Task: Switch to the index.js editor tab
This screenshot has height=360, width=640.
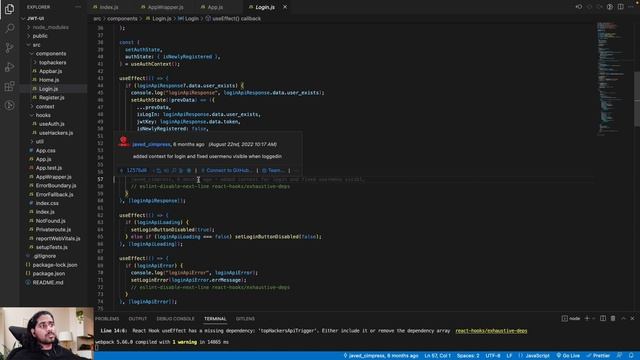Action: [109, 7]
